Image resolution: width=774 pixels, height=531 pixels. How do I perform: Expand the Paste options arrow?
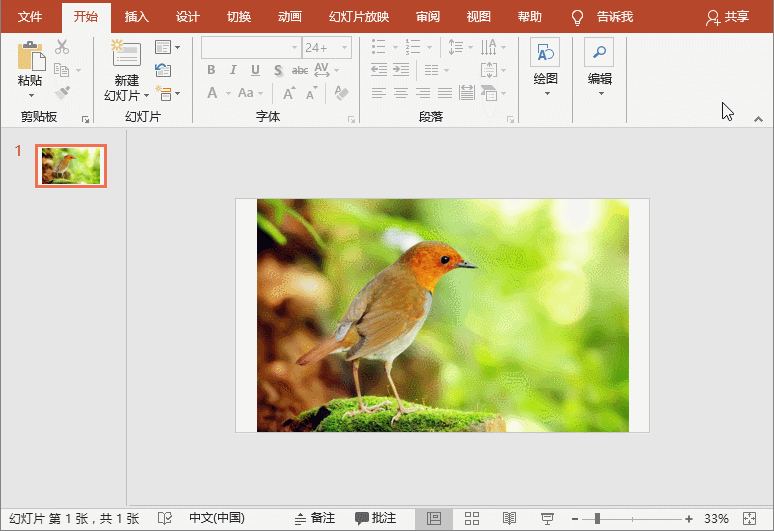(30, 95)
